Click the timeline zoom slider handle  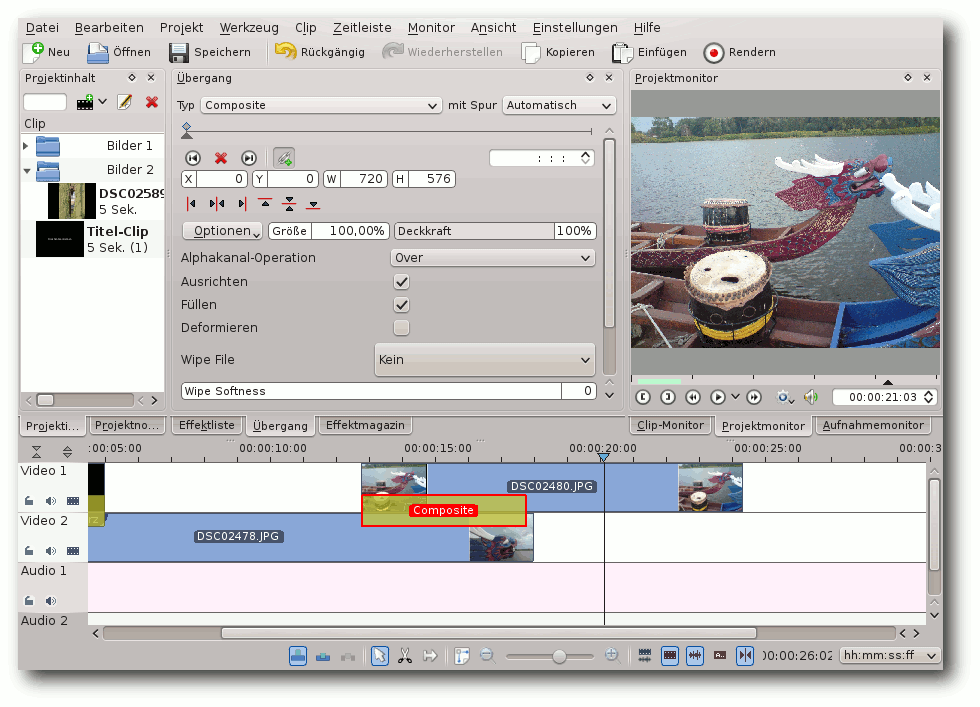pyautogui.click(x=559, y=656)
